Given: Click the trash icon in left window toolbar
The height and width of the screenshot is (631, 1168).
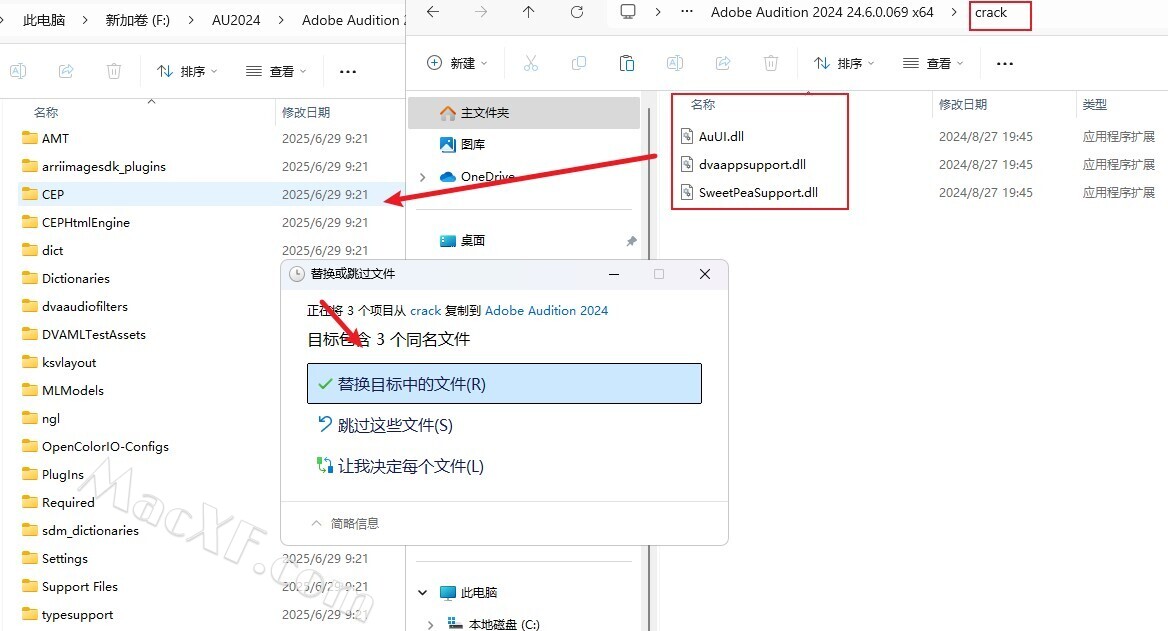Looking at the screenshot, I should tap(114, 71).
